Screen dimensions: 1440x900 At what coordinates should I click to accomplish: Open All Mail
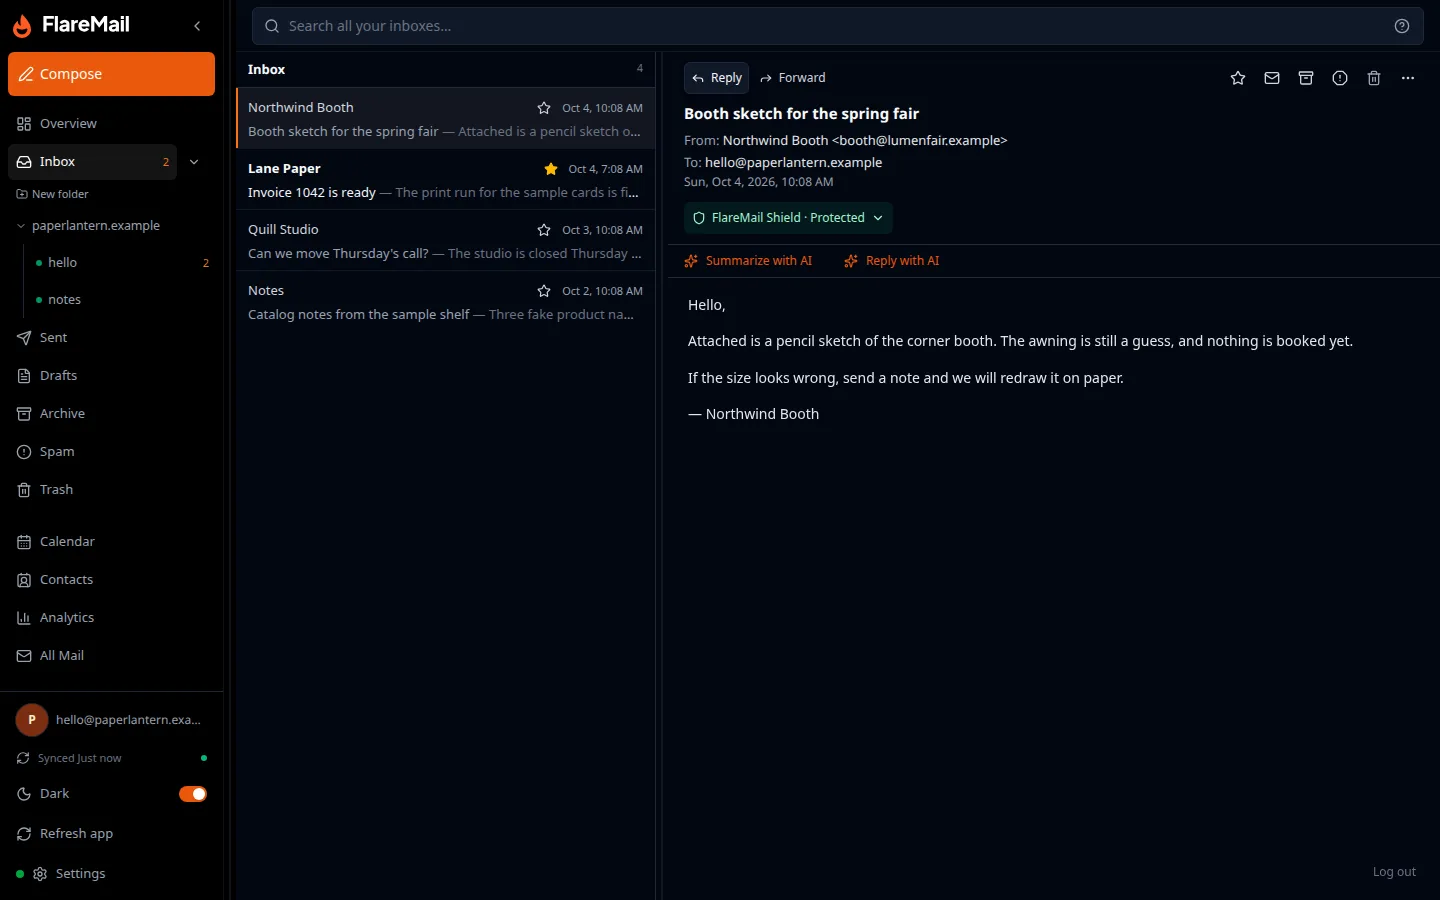pyautogui.click(x=111, y=656)
